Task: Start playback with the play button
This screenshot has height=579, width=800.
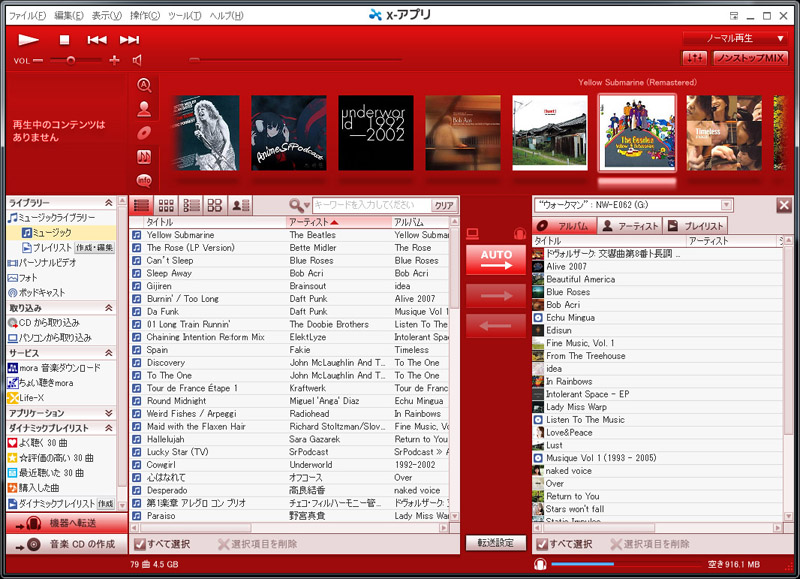Action: tap(28, 39)
